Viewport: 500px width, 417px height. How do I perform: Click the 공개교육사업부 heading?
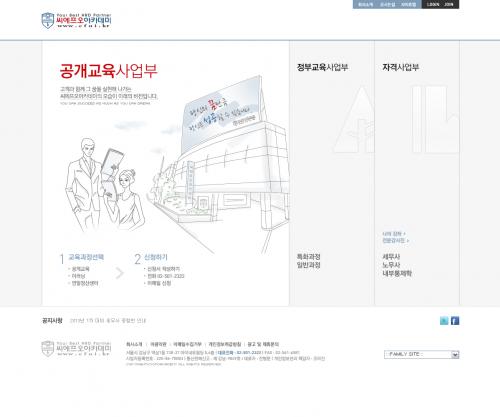click(x=109, y=71)
